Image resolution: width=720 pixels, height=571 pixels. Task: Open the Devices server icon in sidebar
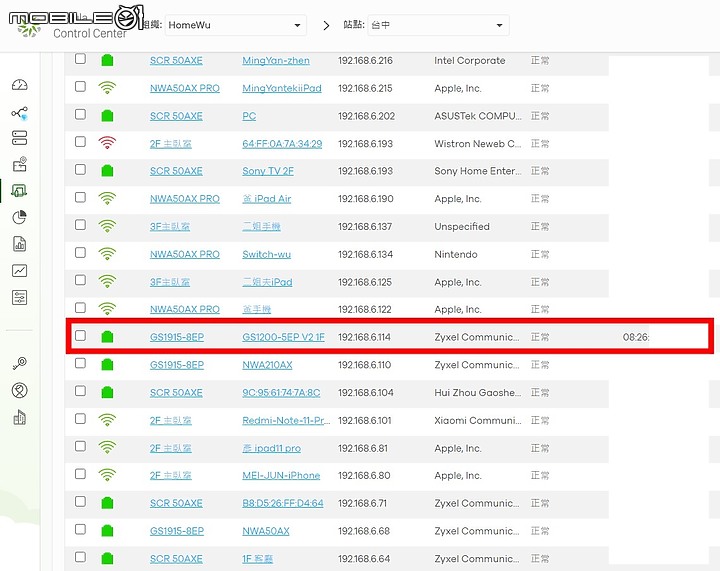coord(20,138)
